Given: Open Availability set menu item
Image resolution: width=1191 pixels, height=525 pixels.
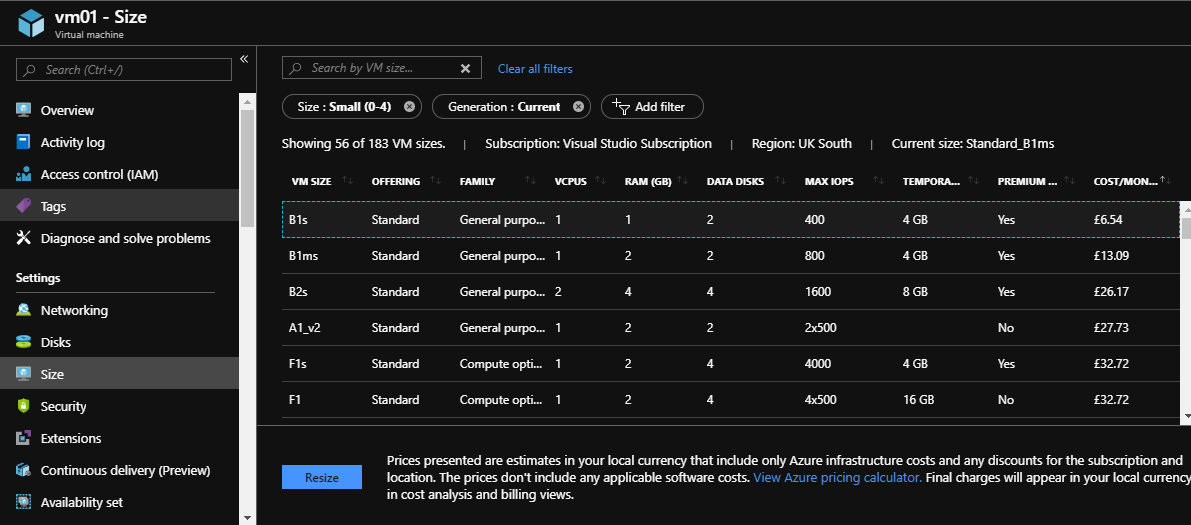Looking at the screenshot, I should (81, 502).
